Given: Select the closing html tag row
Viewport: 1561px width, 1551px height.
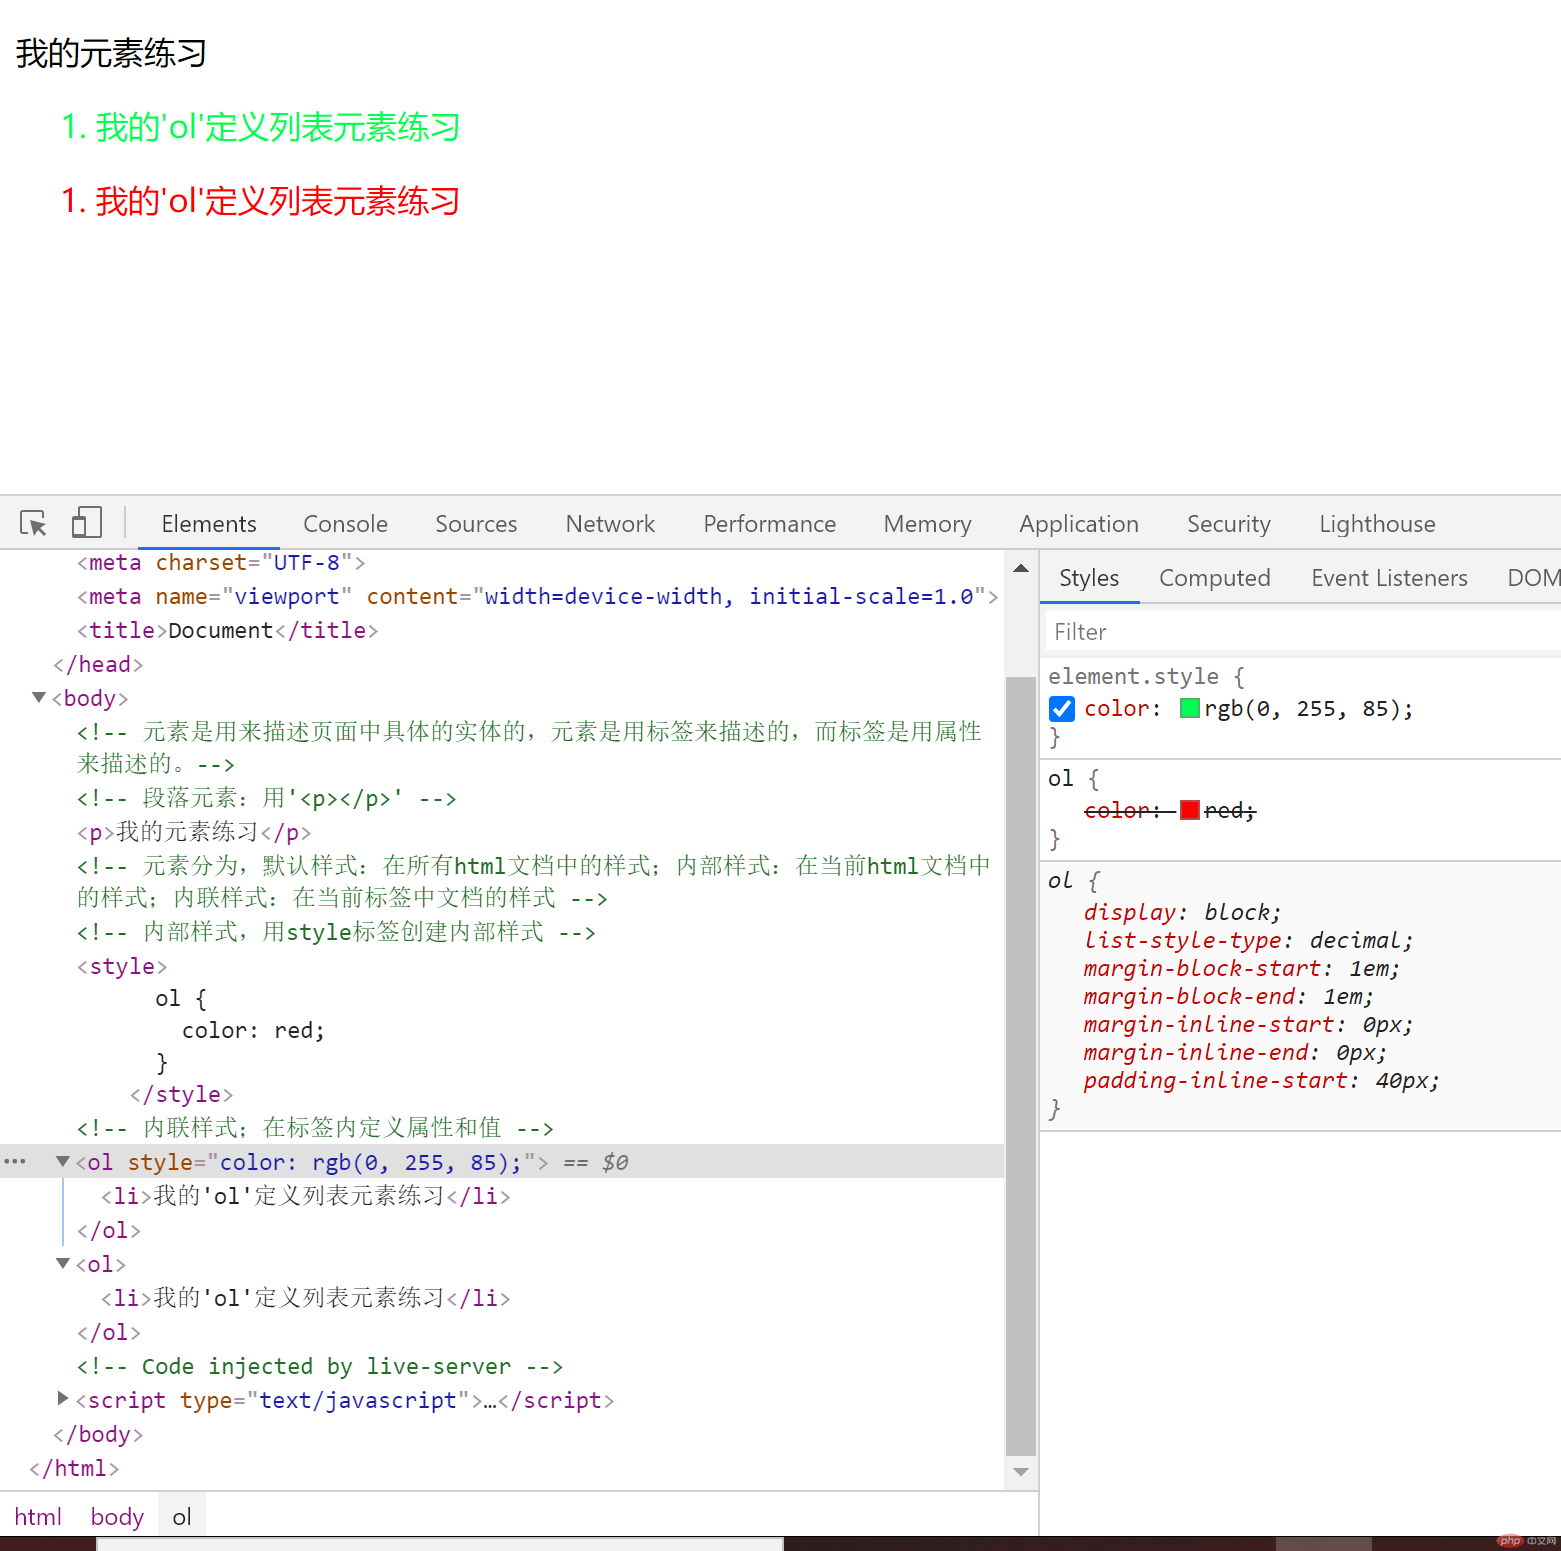Looking at the screenshot, I should click(74, 1468).
